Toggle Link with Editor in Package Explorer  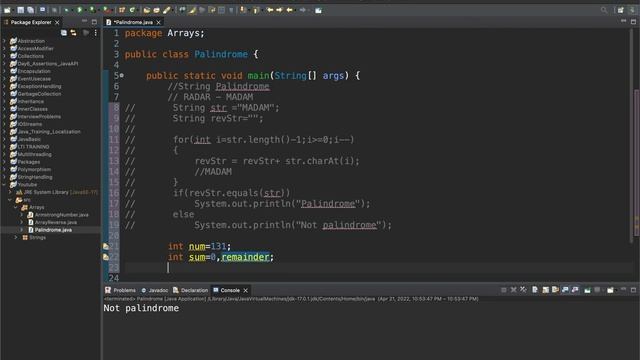point(73,33)
